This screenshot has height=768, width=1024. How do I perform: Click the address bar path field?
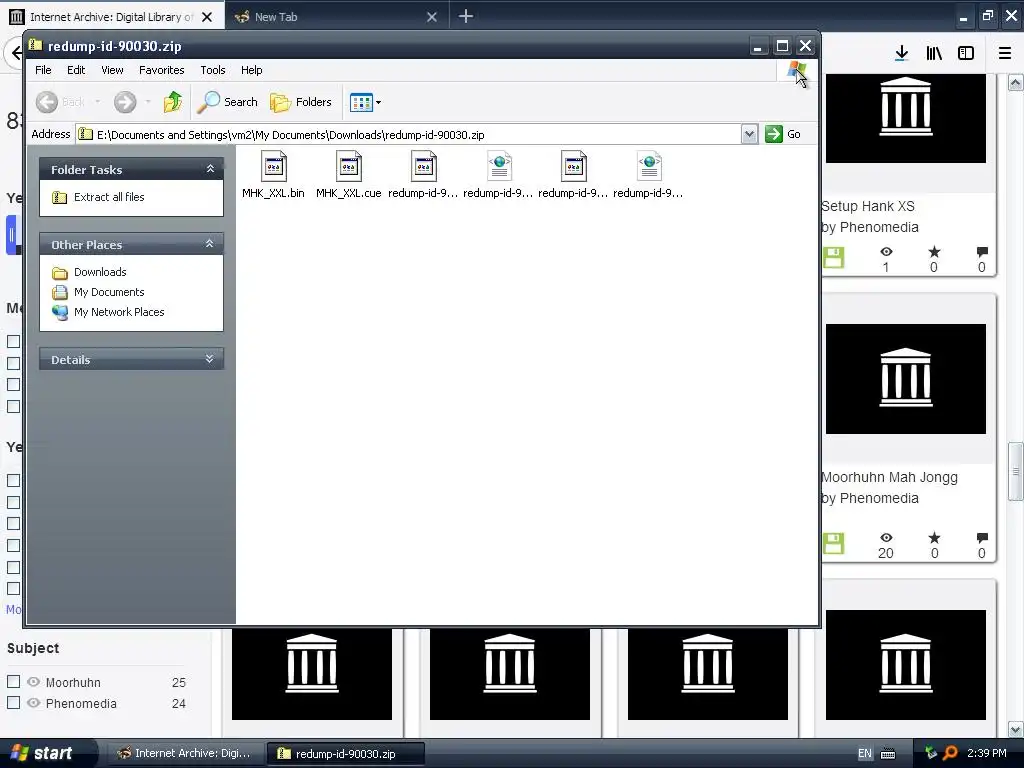(x=409, y=135)
